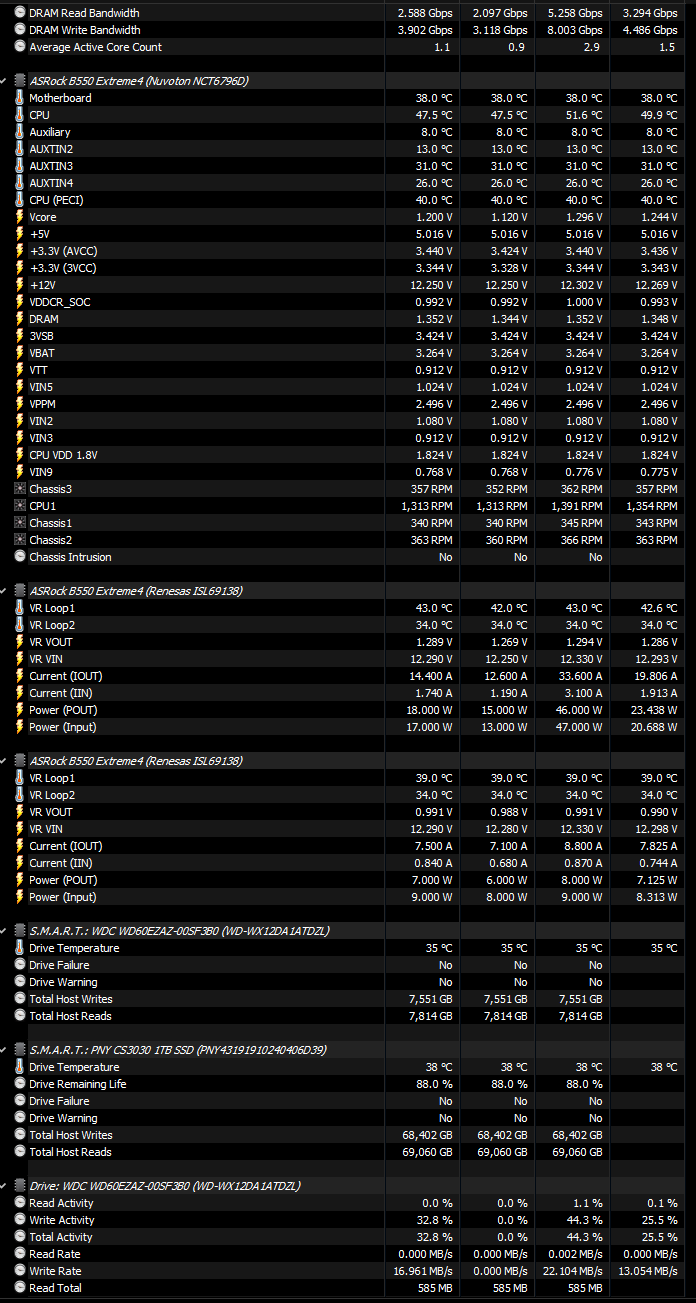Click the 22.104 MB/s write rate value
The width and height of the screenshot is (696, 1303).
click(571, 1271)
